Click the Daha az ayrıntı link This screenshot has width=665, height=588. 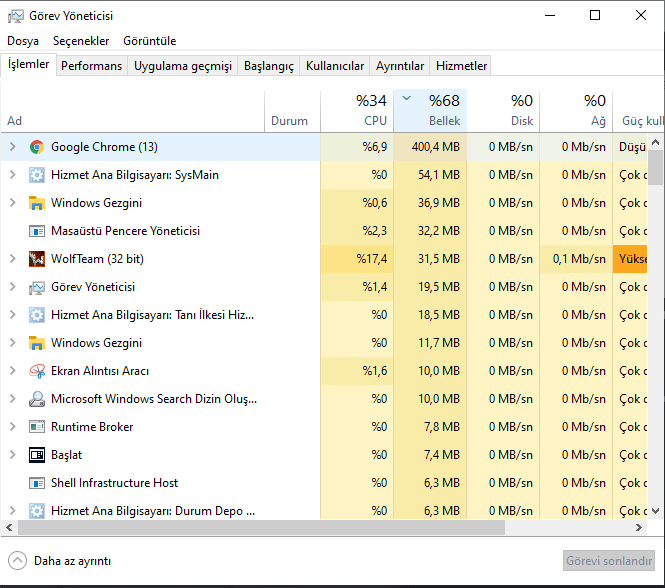click(73, 561)
